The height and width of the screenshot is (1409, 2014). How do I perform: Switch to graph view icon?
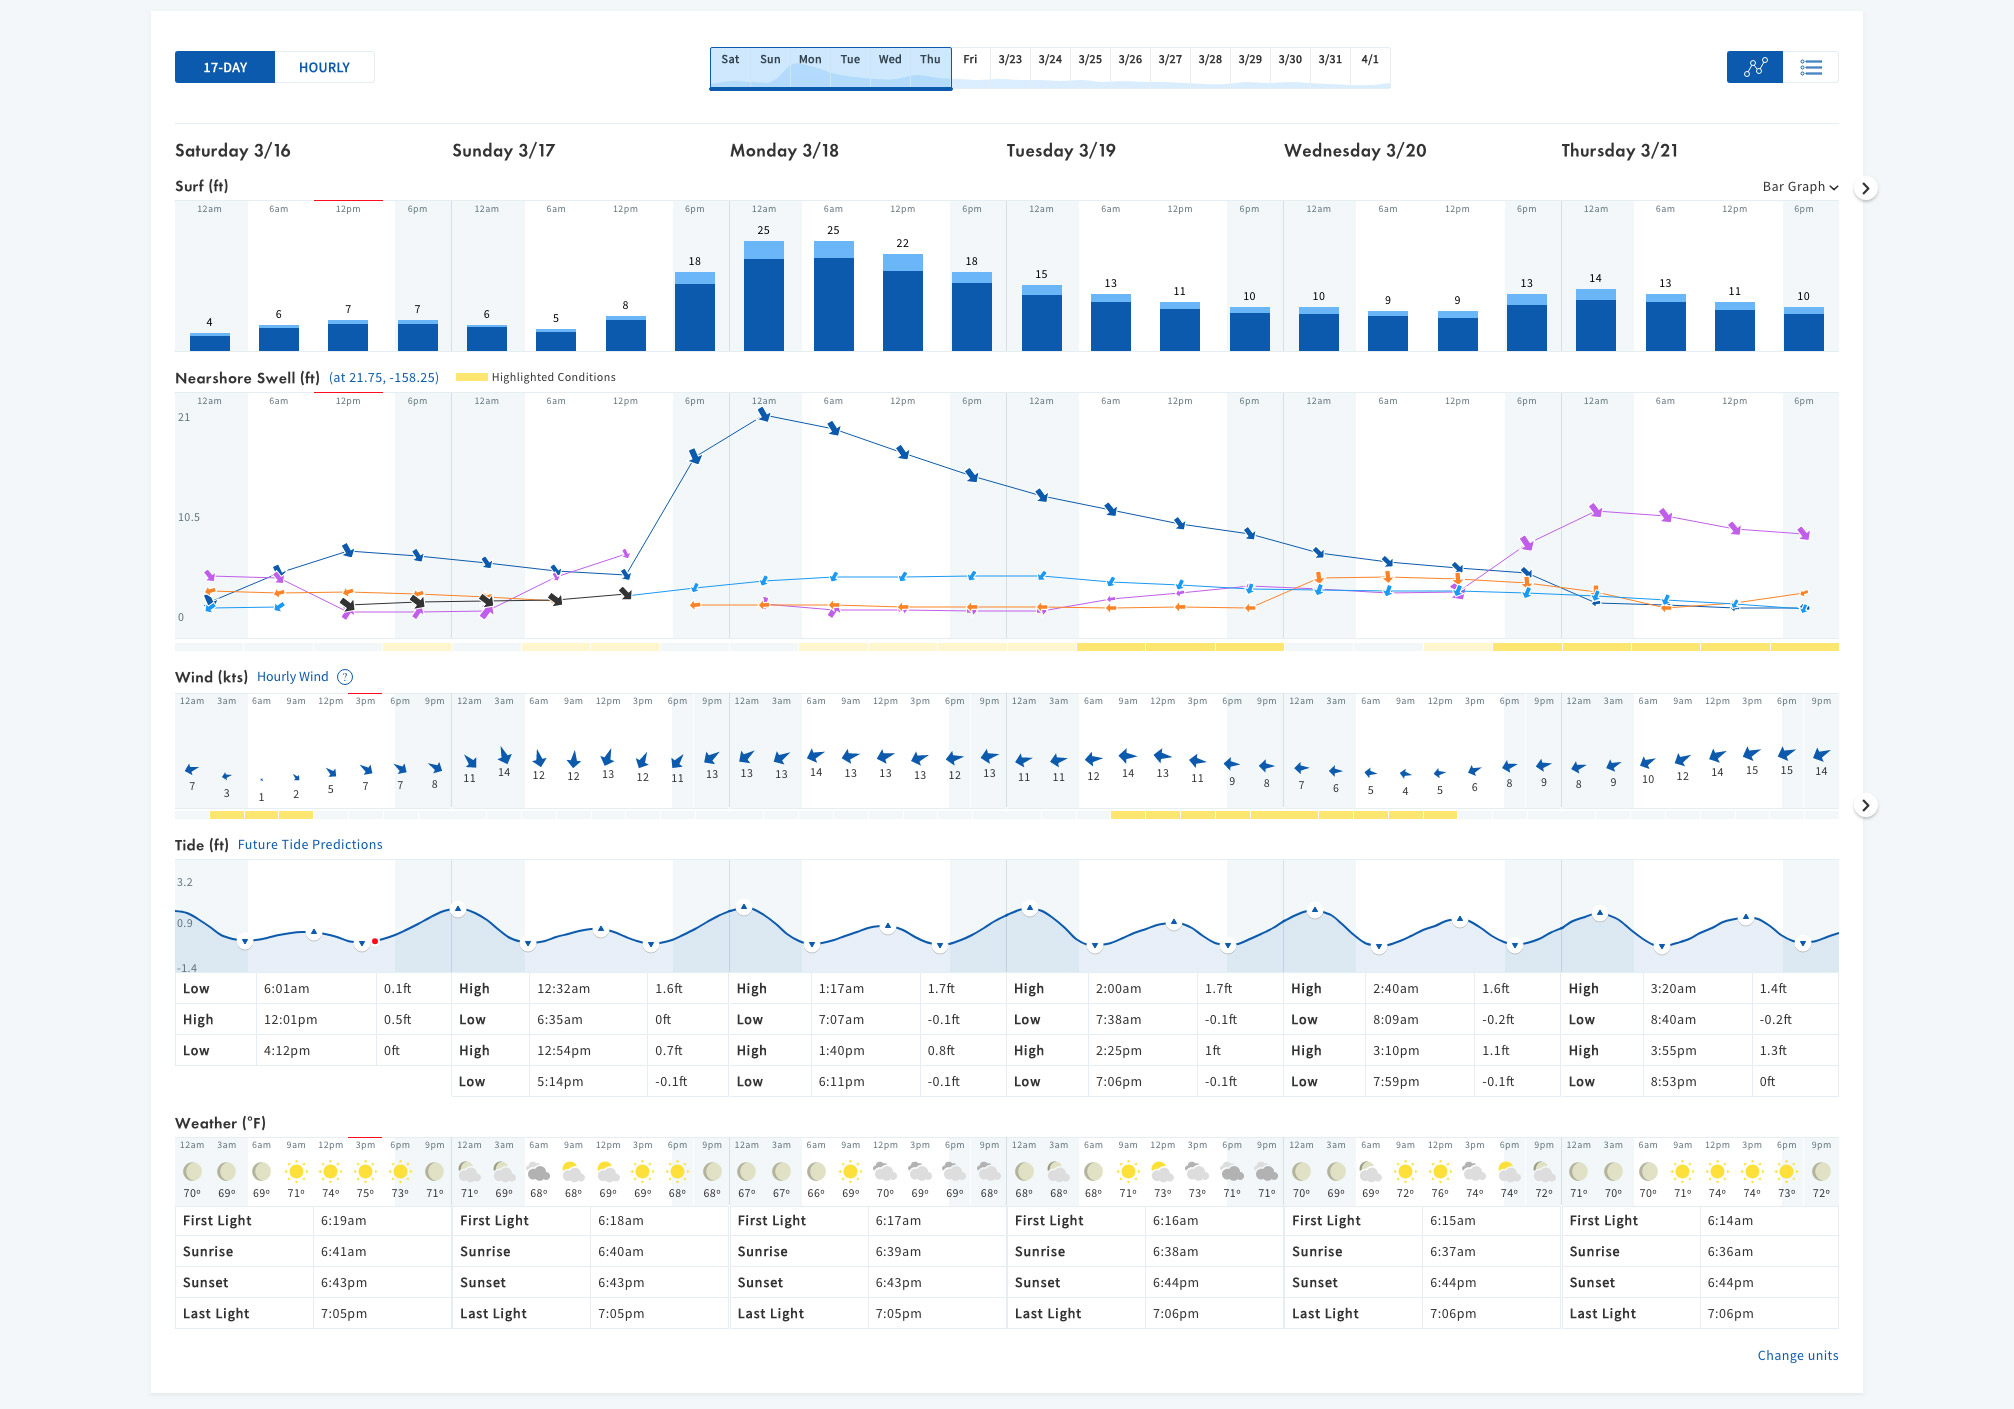click(1754, 67)
